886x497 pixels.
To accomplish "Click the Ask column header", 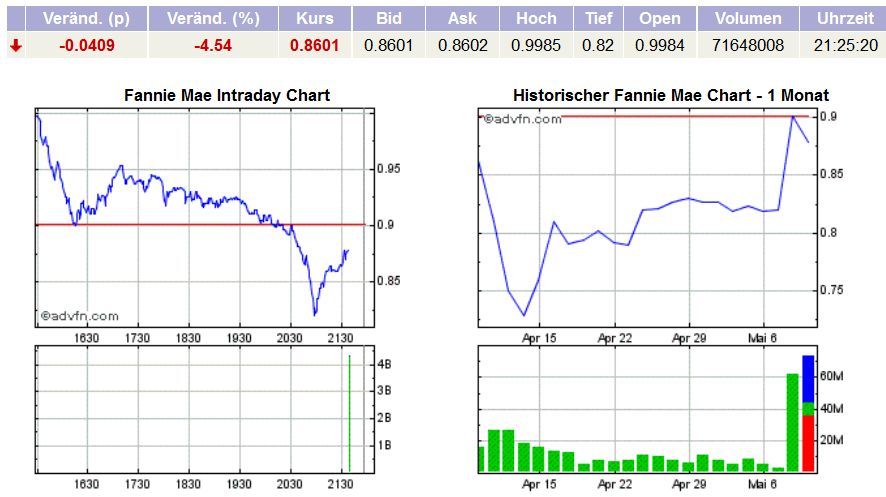I will click(462, 19).
